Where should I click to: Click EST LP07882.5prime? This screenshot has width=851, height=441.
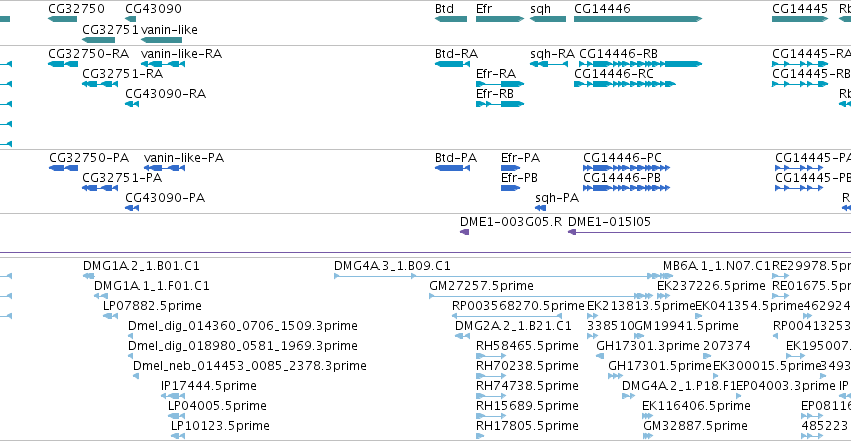point(110,316)
